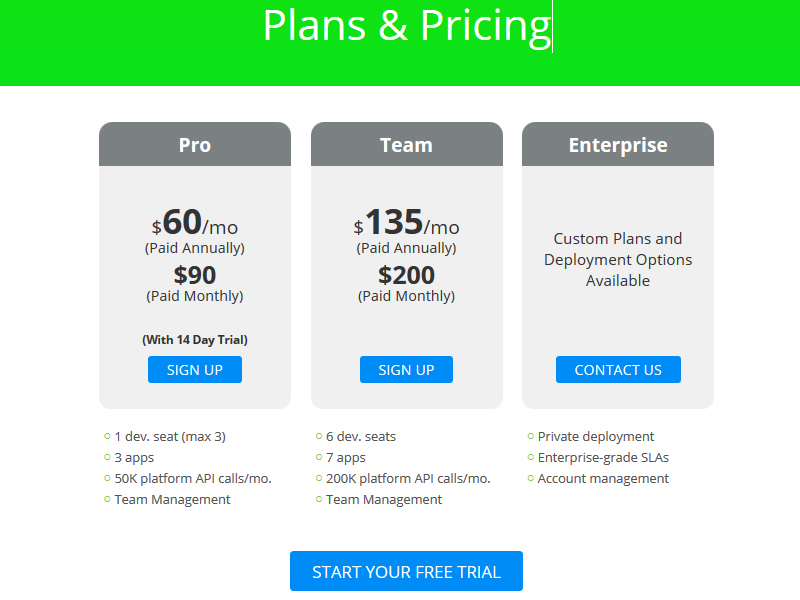800x600 pixels.
Task: Click START YOUR FREE TRIAL
Action: tap(406, 571)
